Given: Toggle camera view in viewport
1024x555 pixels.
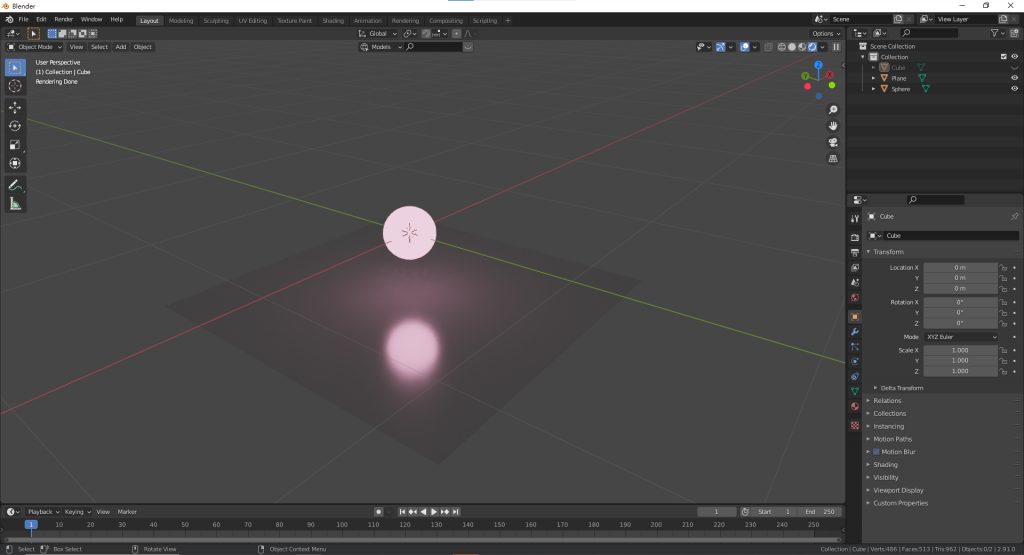Looking at the screenshot, I should pos(833,142).
